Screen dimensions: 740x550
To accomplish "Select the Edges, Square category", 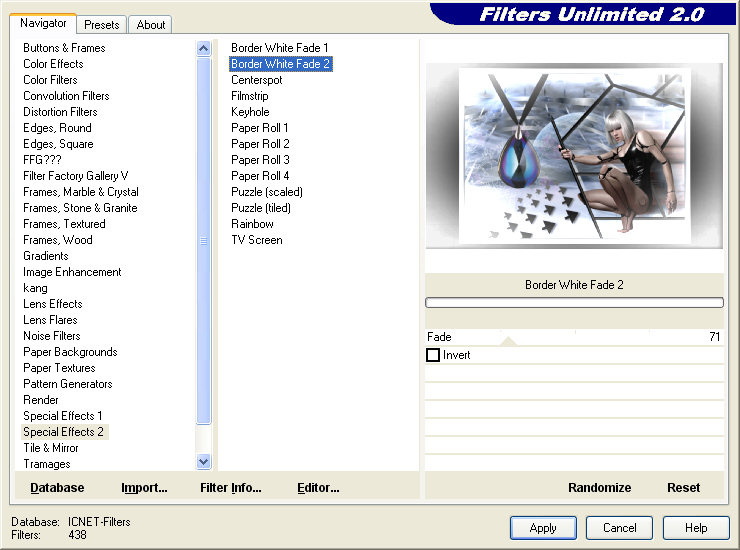I will click(x=58, y=144).
